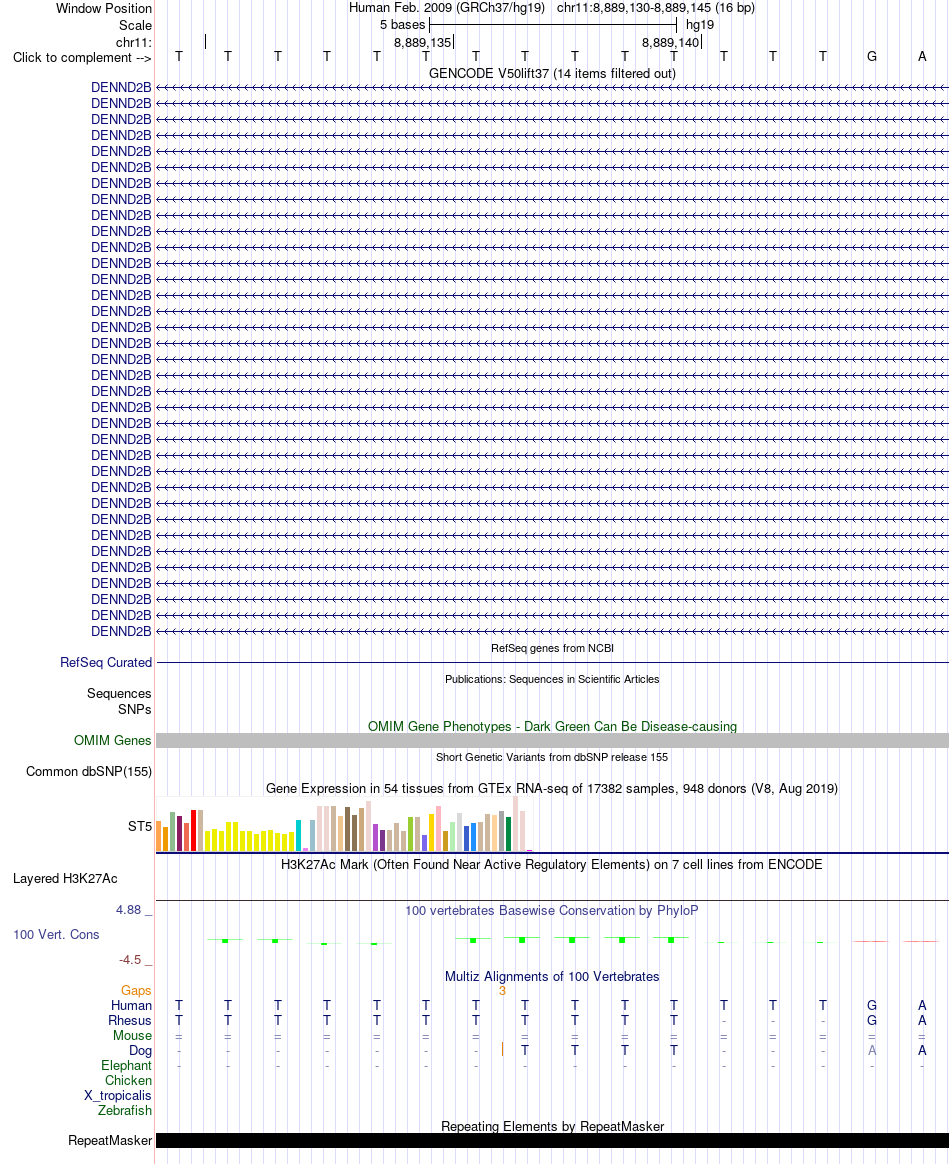Open 'Repeating Elements by RepeatMasker' title
Screen dimensions: 950x1164
tap(552, 1126)
